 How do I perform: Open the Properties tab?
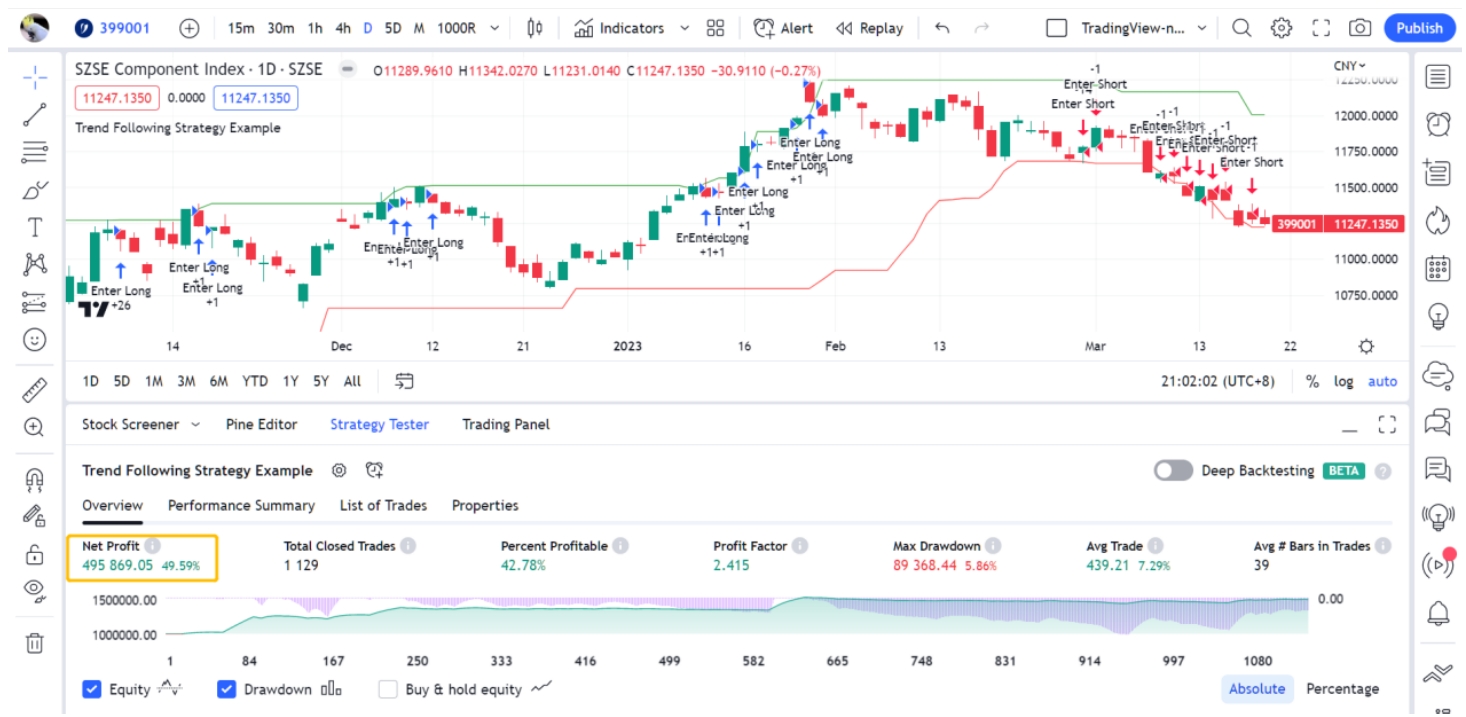(x=485, y=505)
